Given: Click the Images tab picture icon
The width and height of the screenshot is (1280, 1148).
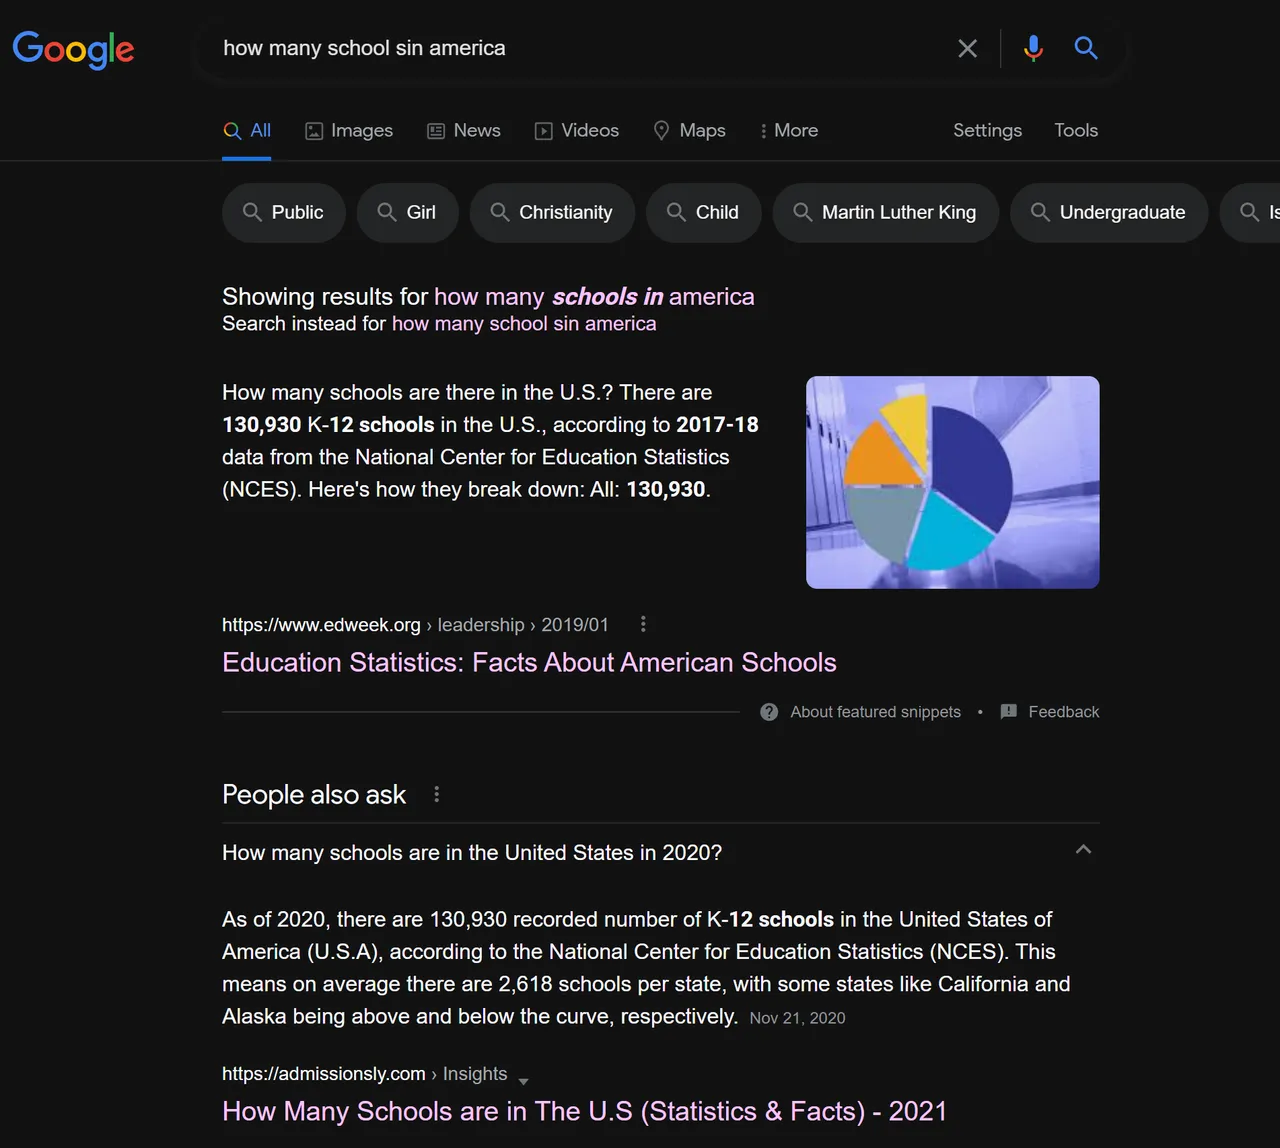Looking at the screenshot, I should tap(314, 131).
